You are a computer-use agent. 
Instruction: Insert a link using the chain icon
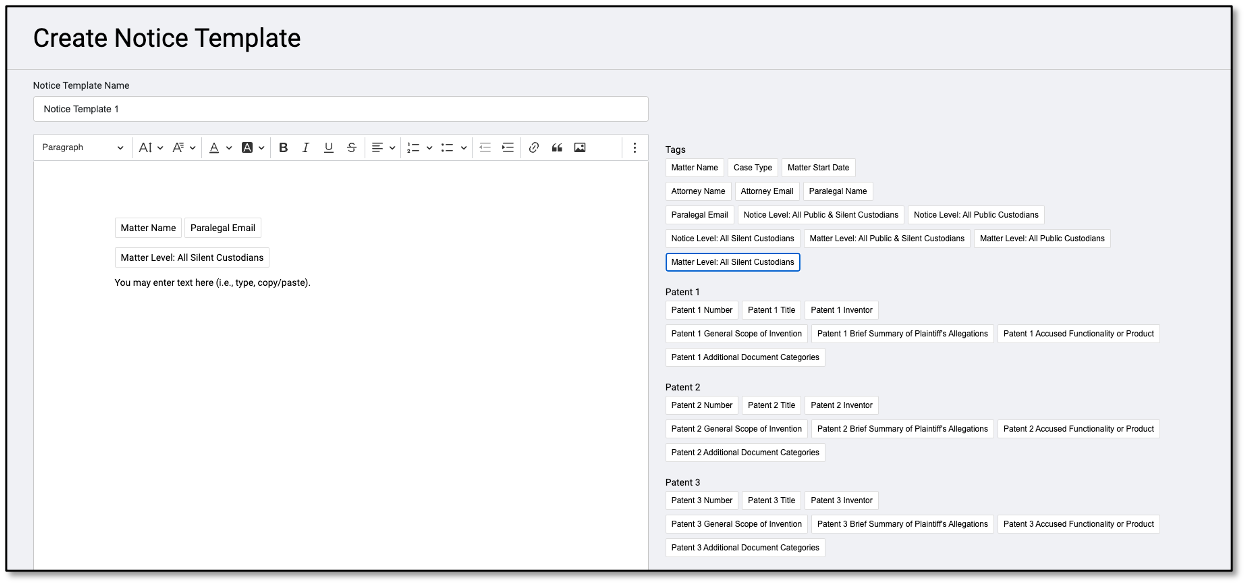point(534,147)
